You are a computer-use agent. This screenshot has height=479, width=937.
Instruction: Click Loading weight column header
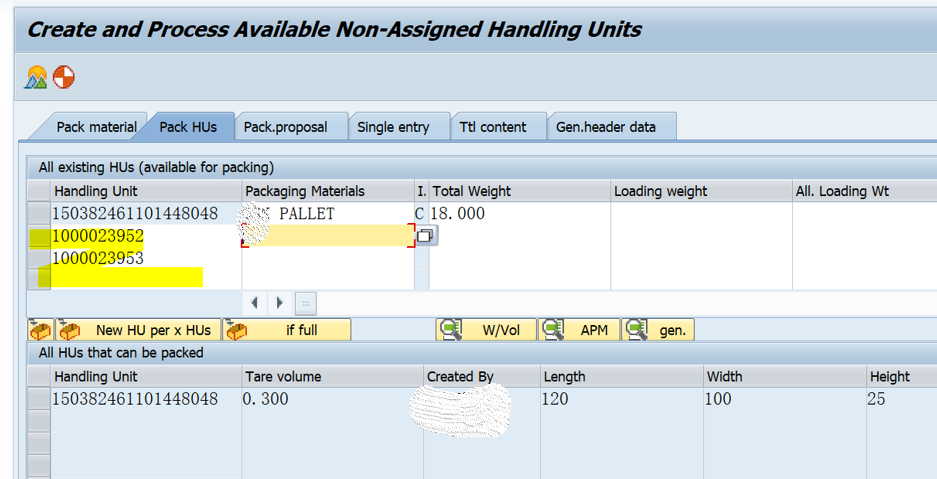point(702,191)
